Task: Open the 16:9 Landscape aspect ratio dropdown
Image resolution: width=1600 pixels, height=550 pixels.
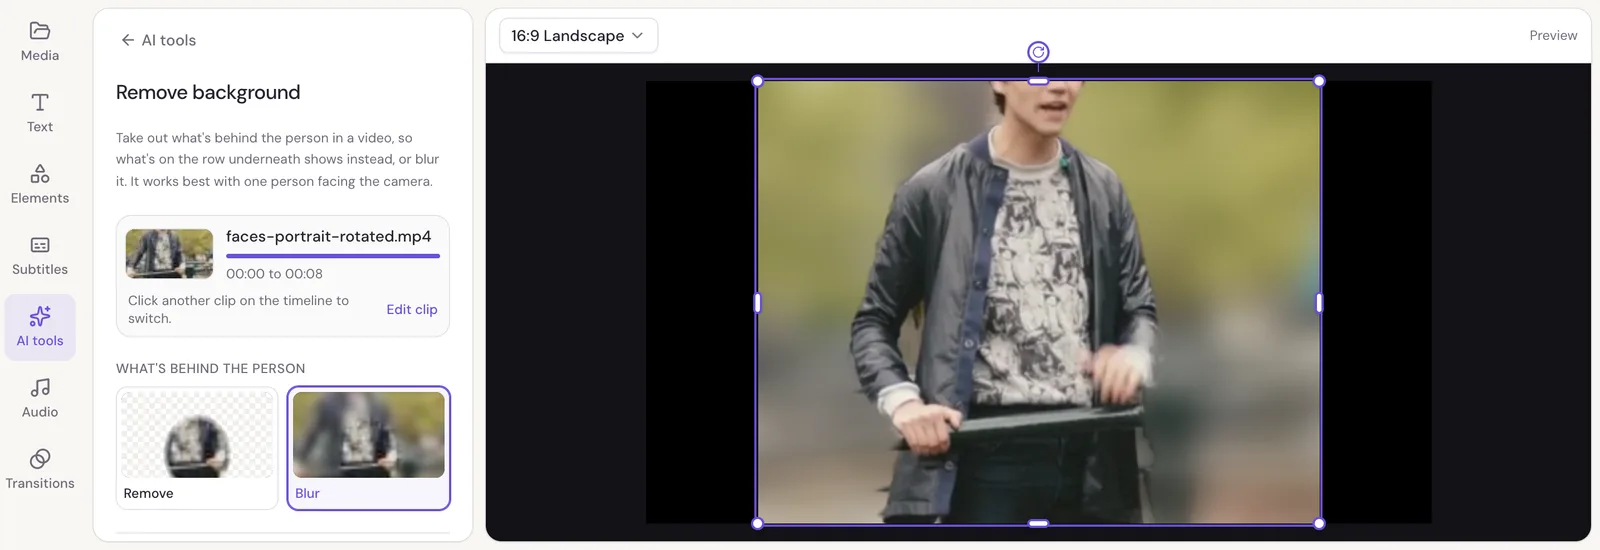Action: coord(578,36)
